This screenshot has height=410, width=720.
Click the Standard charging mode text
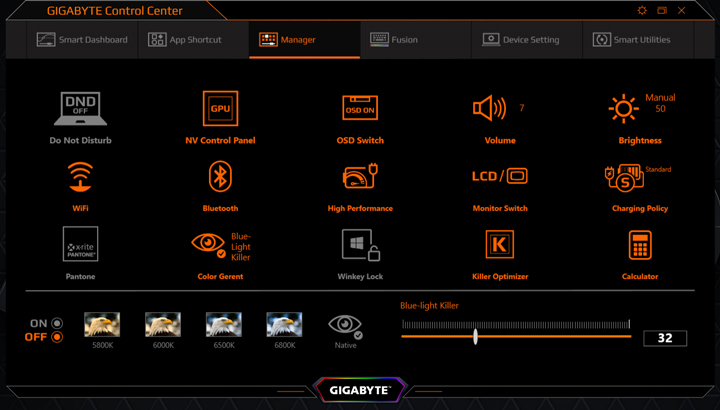(658, 169)
